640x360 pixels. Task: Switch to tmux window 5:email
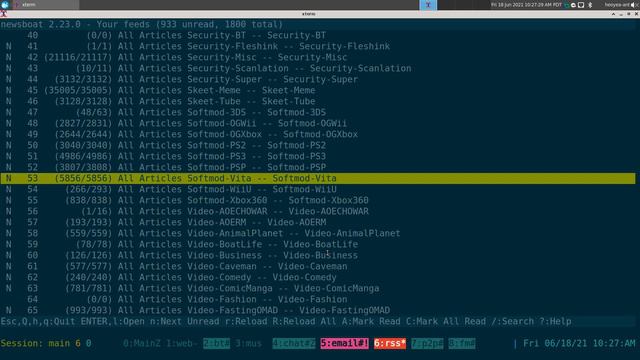344,343
